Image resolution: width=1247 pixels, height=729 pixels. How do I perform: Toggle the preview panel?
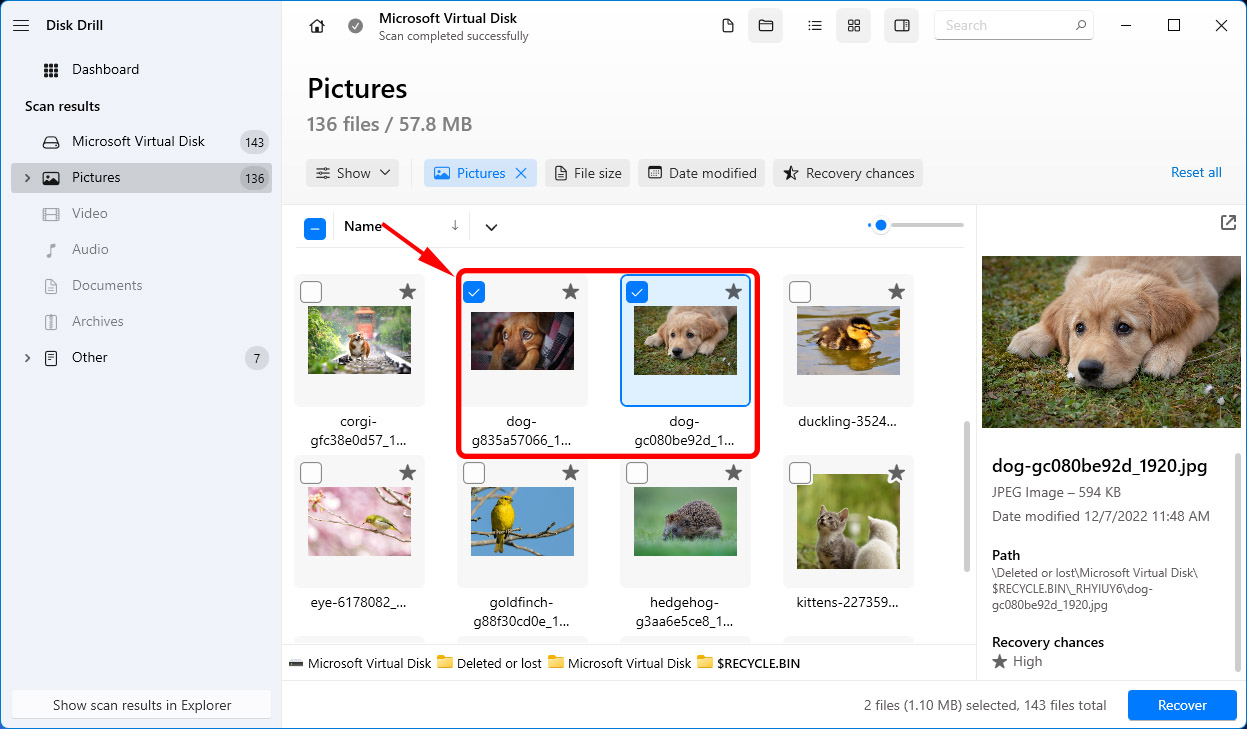(901, 25)
